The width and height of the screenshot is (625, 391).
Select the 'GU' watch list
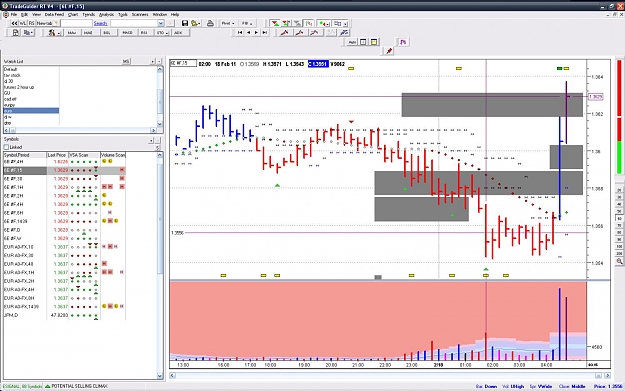[x=31, y=93]
